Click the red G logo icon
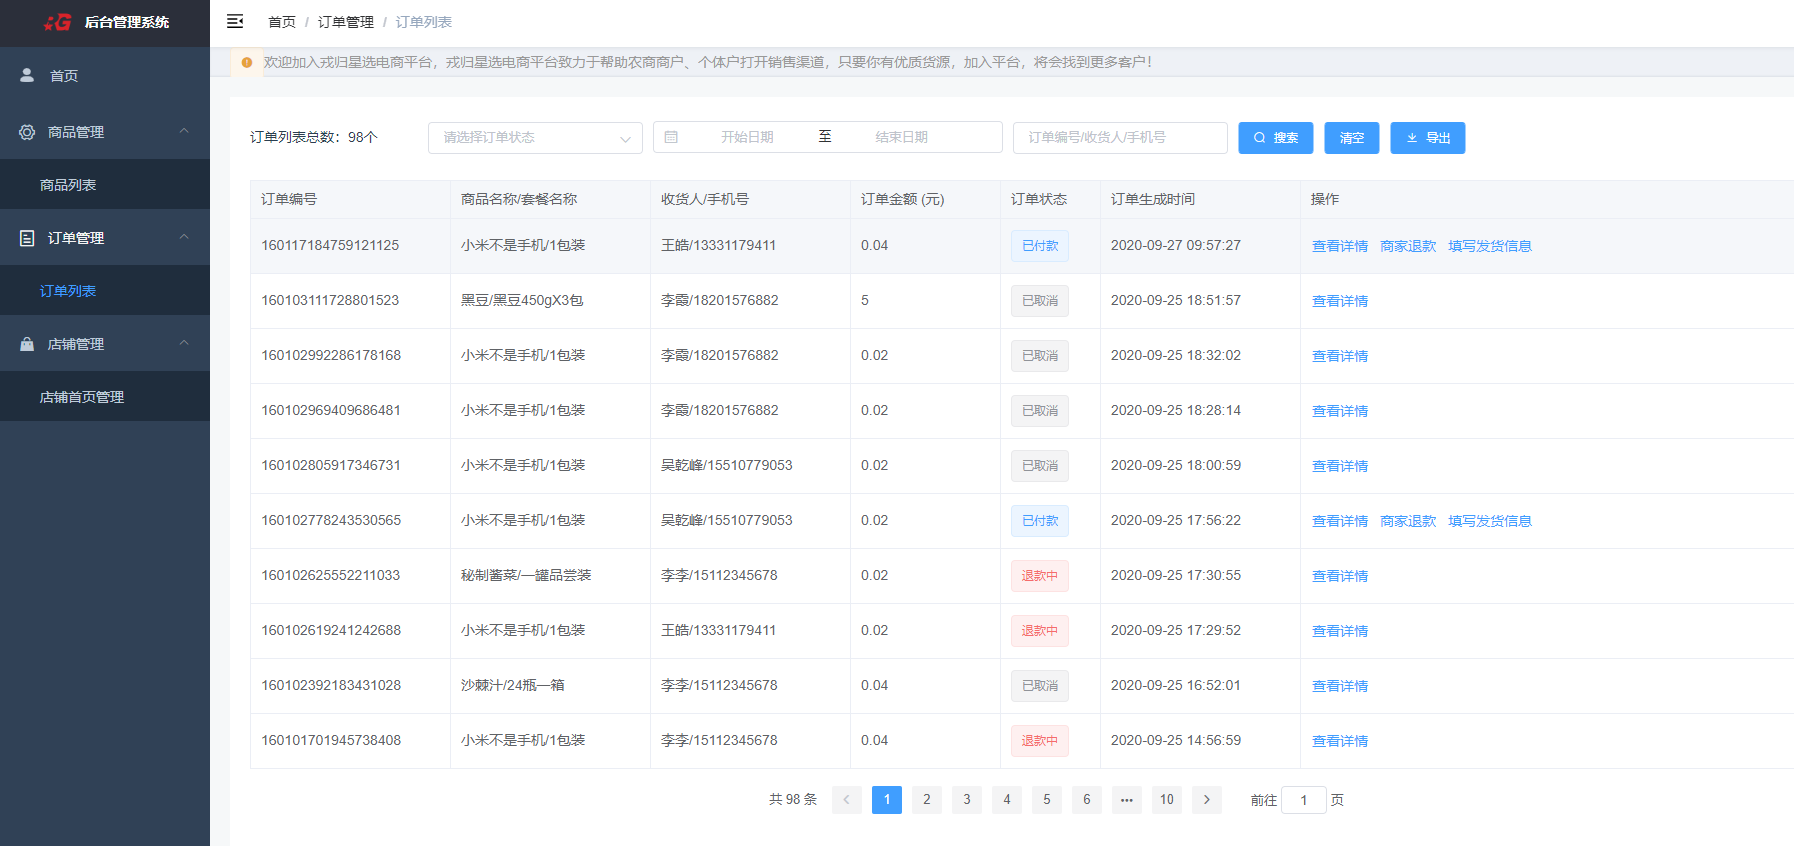 point(58,22)
